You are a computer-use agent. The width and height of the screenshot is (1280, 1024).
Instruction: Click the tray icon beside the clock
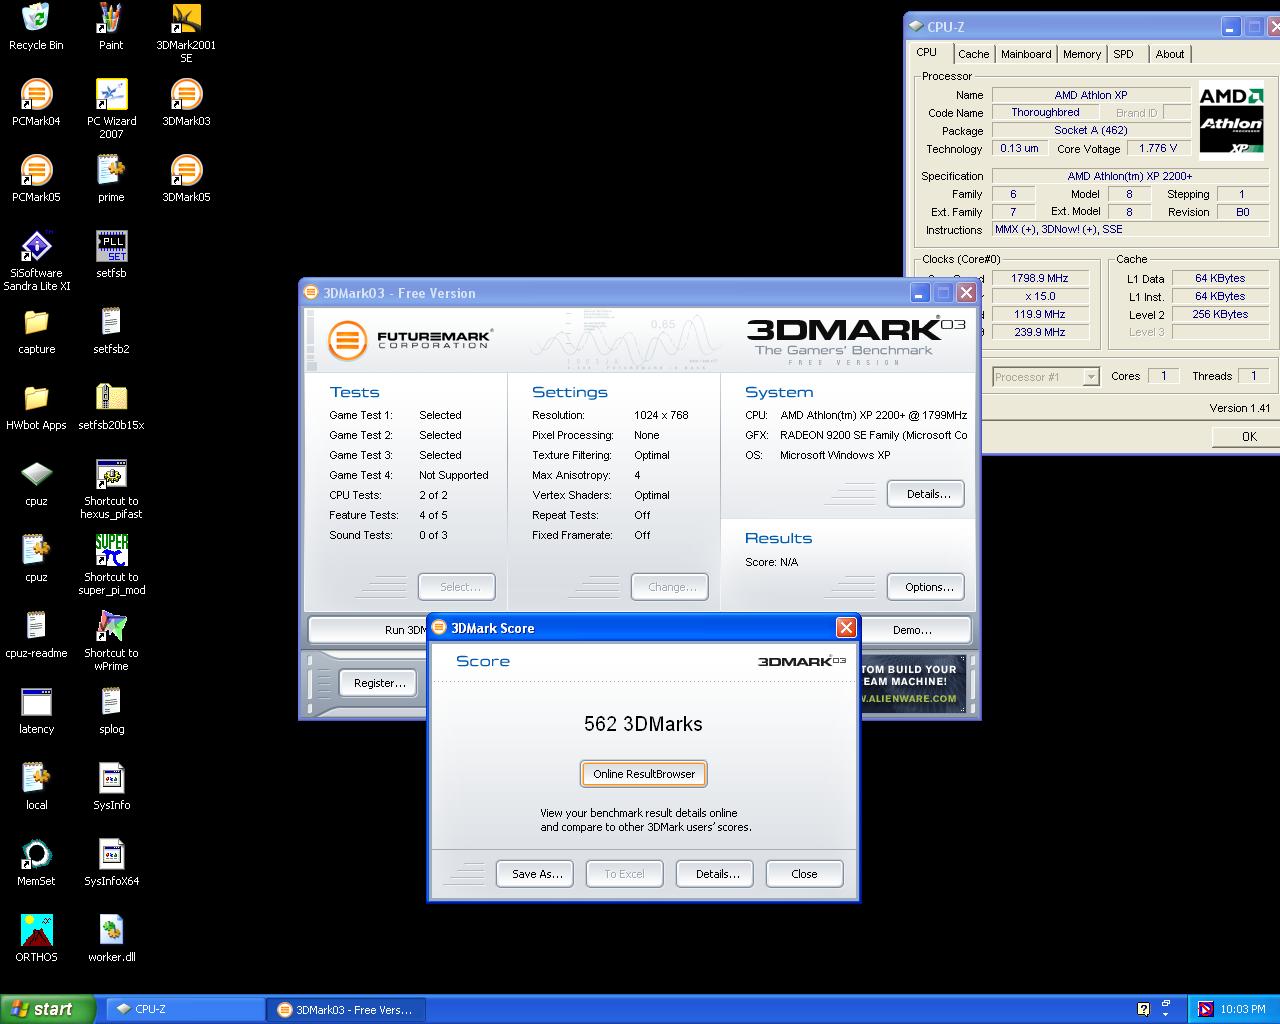1206,1009
